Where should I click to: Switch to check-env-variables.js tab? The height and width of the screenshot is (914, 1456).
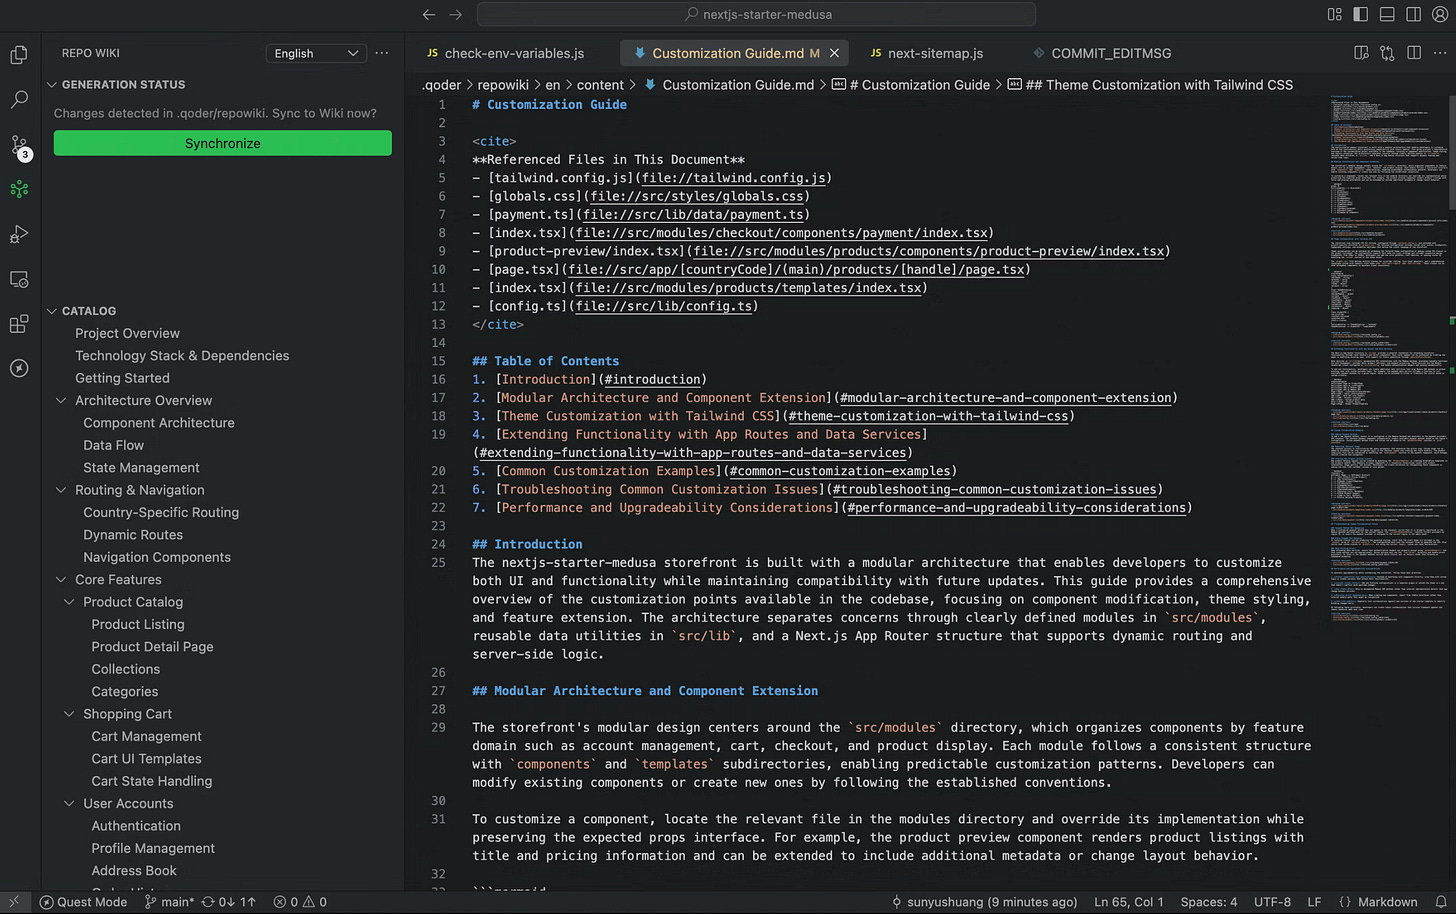point(505,53)
